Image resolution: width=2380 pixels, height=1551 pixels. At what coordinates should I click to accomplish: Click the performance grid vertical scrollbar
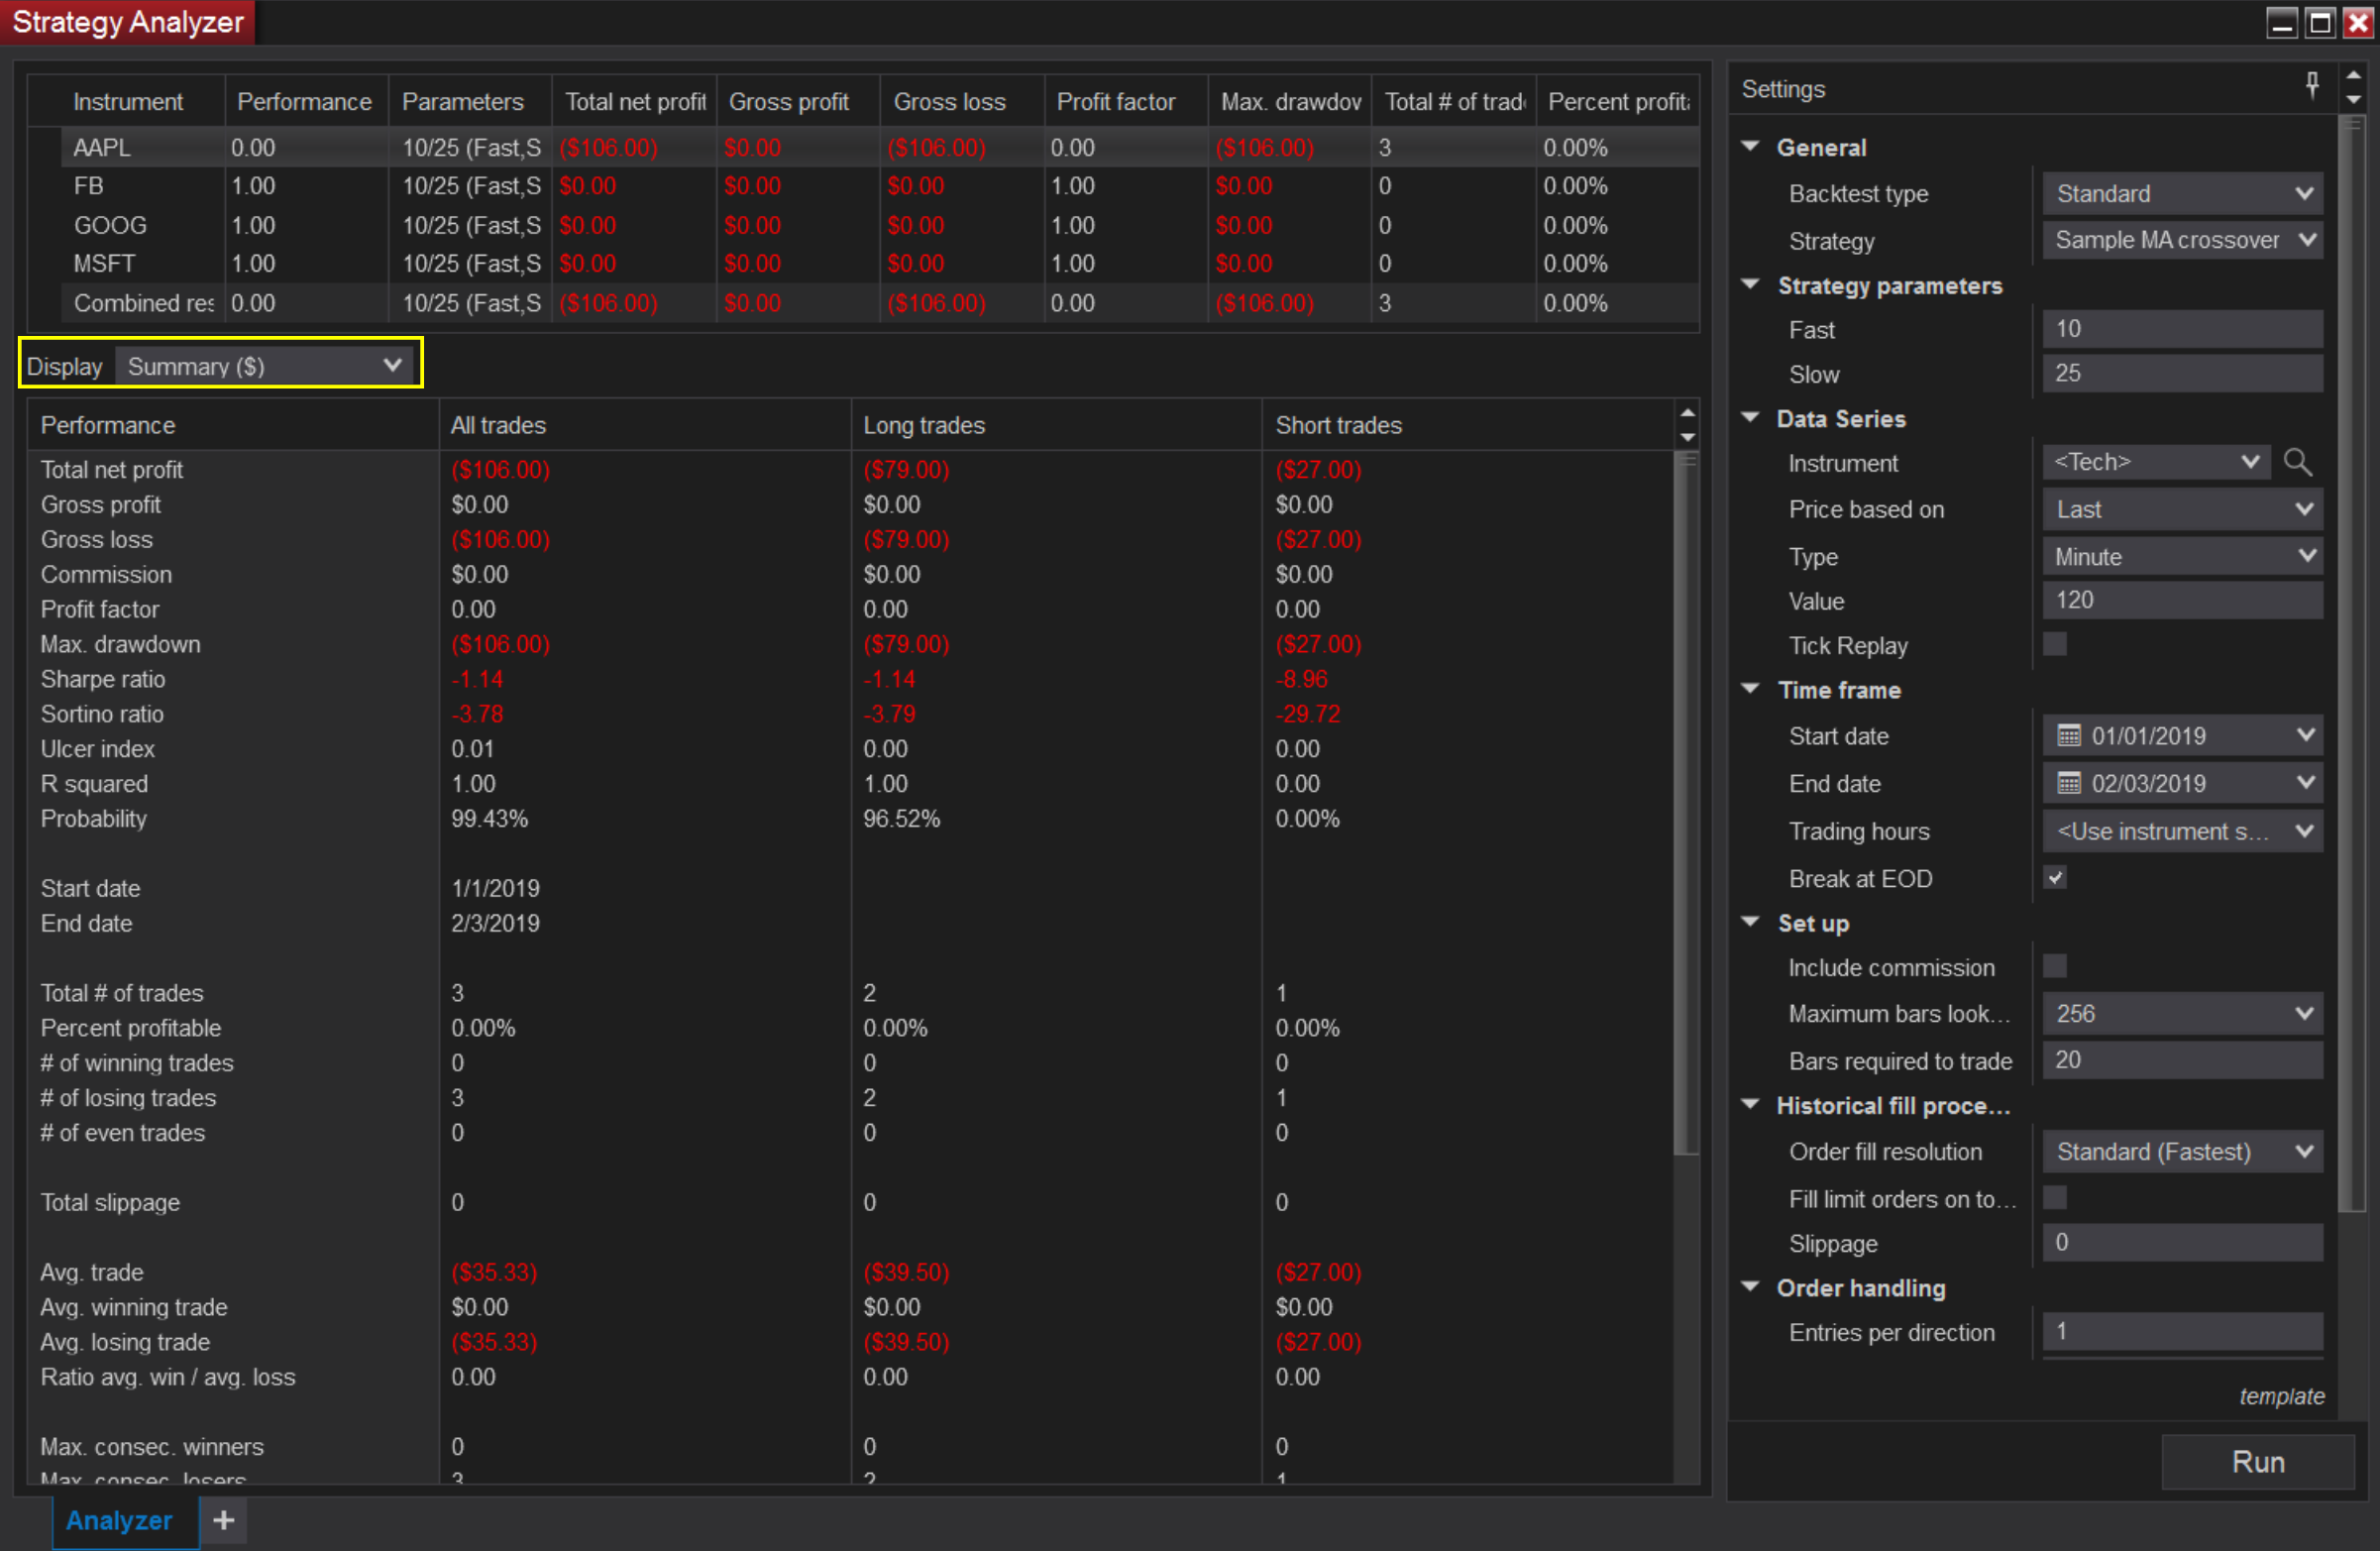[x=1687, y=803]
